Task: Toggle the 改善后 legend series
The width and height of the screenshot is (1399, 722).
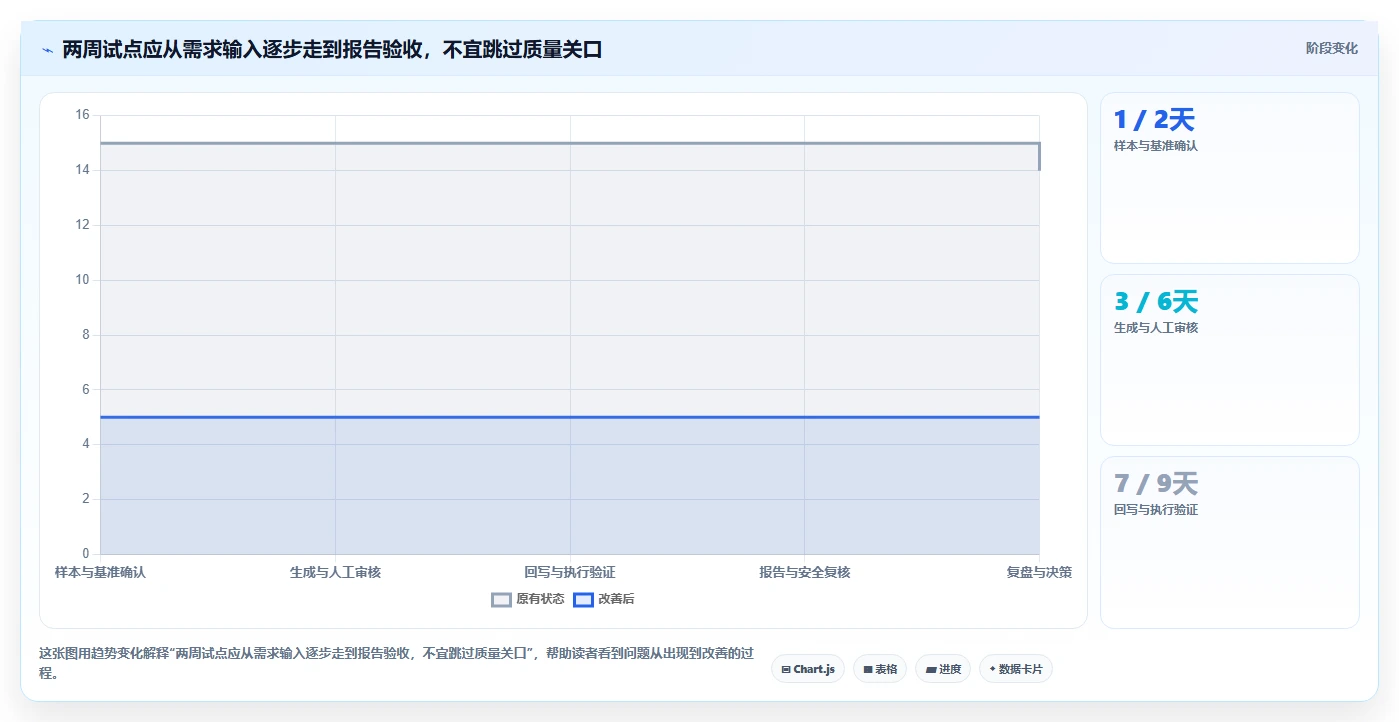Action: tap(604, 599)
